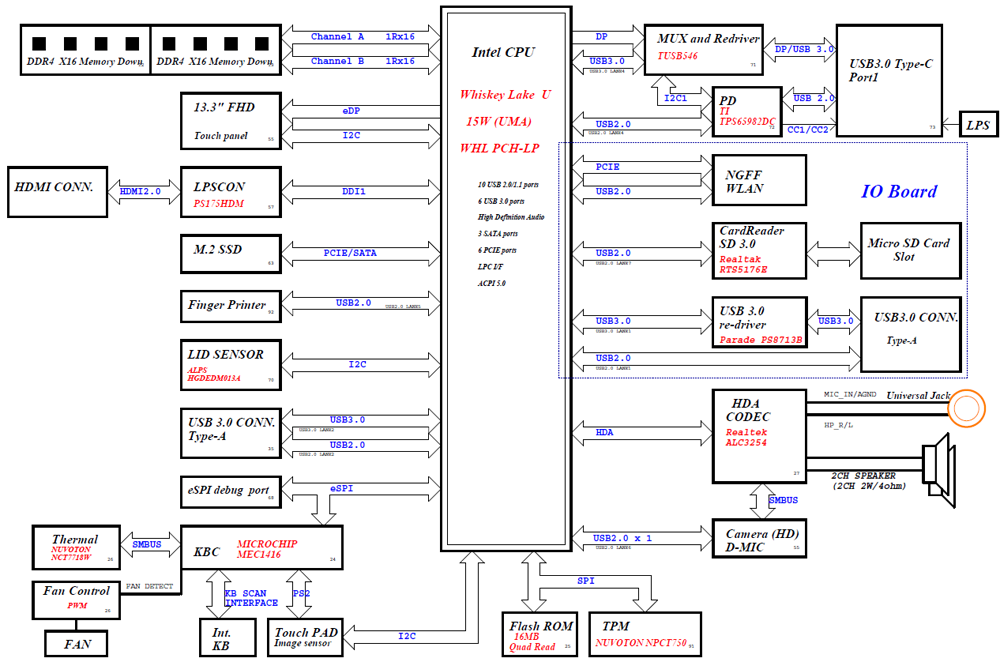
Task: Click the 'ALPS HGDEDM013A' part text
Action: 214,374
